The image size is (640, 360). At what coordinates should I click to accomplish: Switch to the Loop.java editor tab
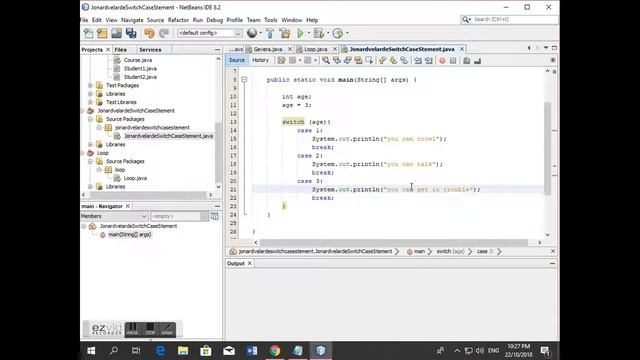coord(315,49)
